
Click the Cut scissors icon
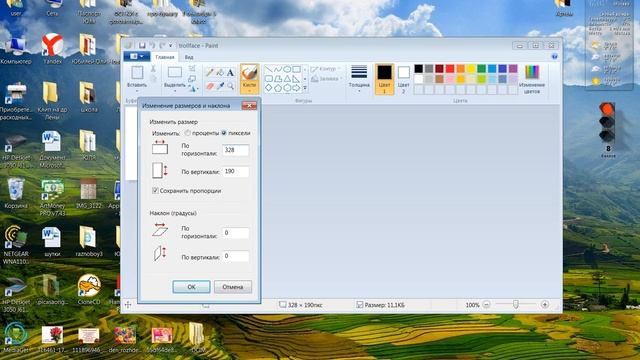pyautogui.click(x=153, y=69)
